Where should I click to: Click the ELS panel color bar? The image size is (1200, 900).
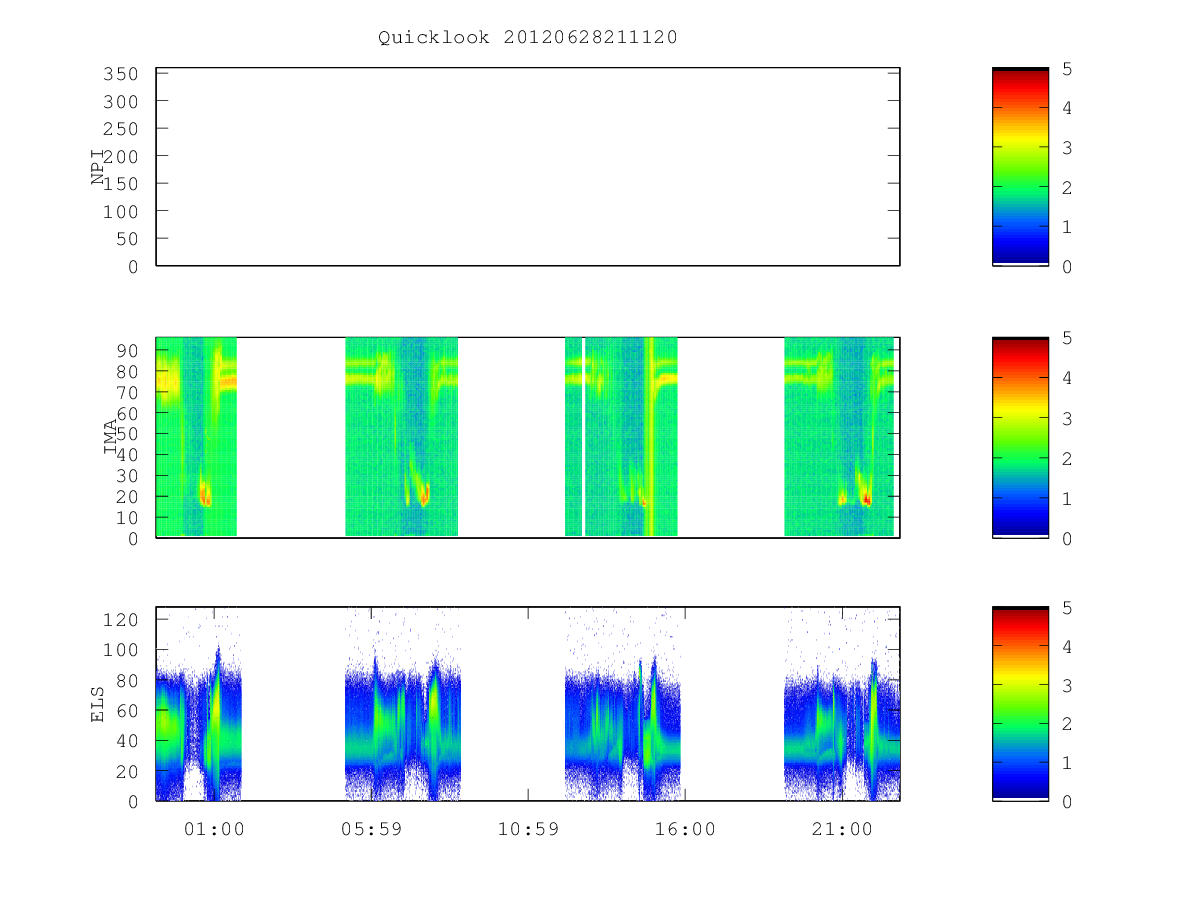(x=1020, y=704)
